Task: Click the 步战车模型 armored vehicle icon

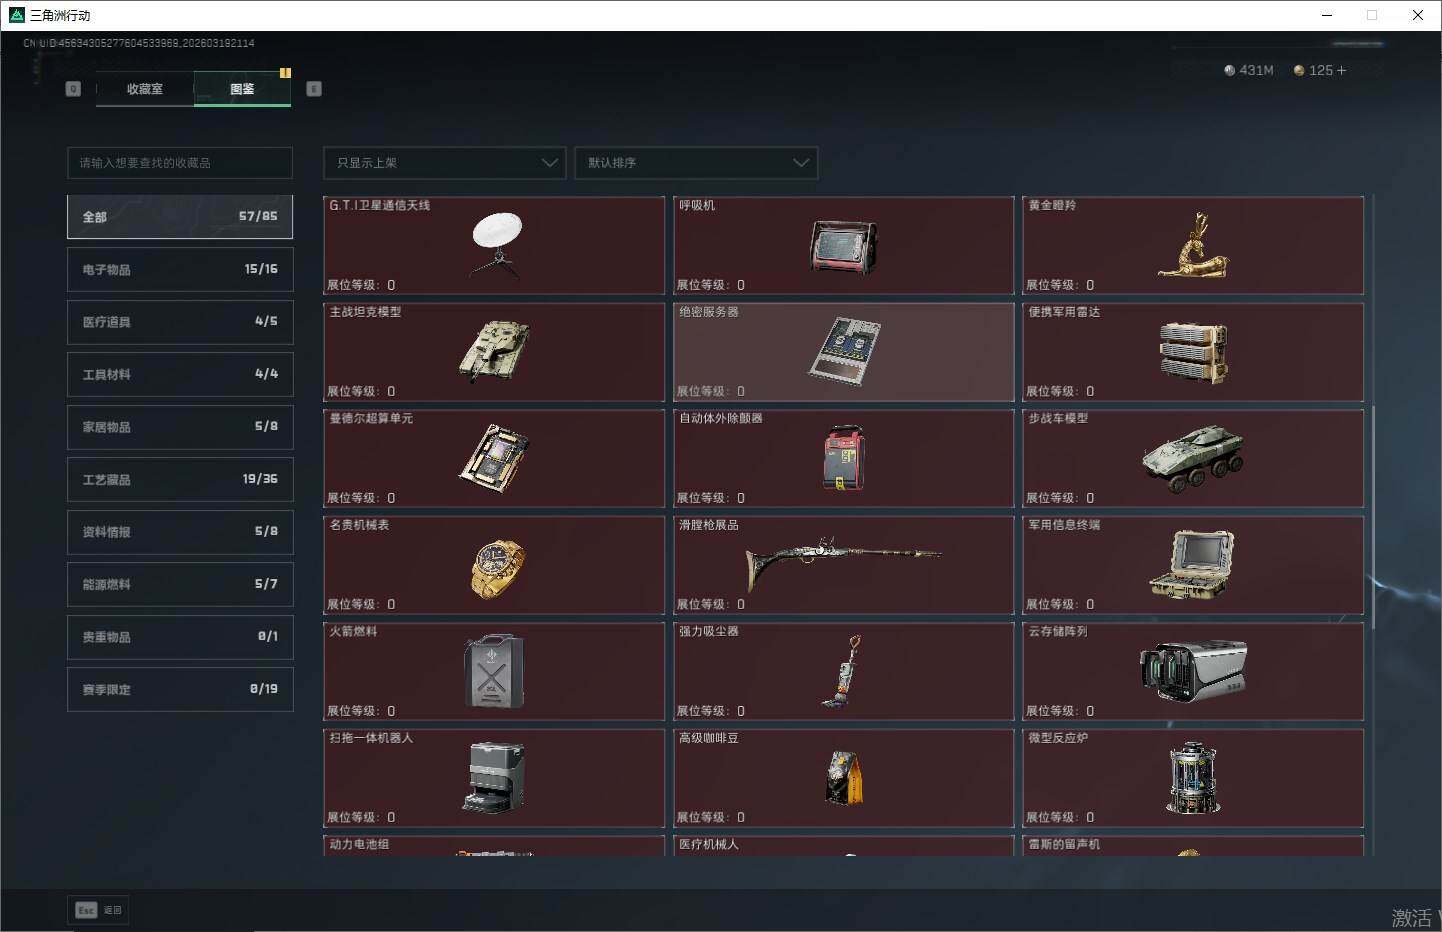Action: pos(1192,459)
